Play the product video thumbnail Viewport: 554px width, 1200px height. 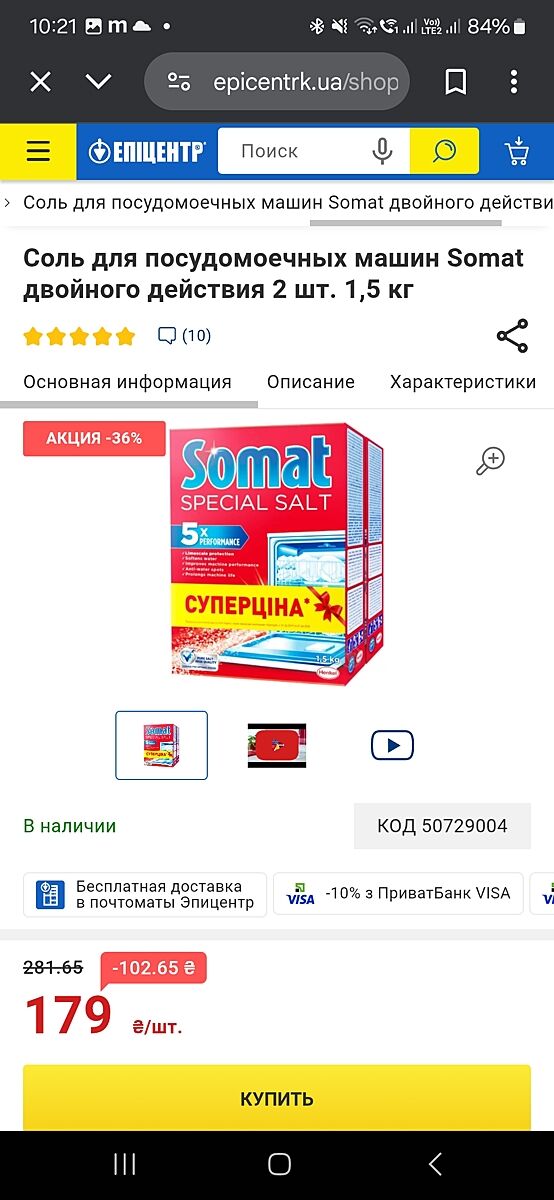click(x=392, y=745)
